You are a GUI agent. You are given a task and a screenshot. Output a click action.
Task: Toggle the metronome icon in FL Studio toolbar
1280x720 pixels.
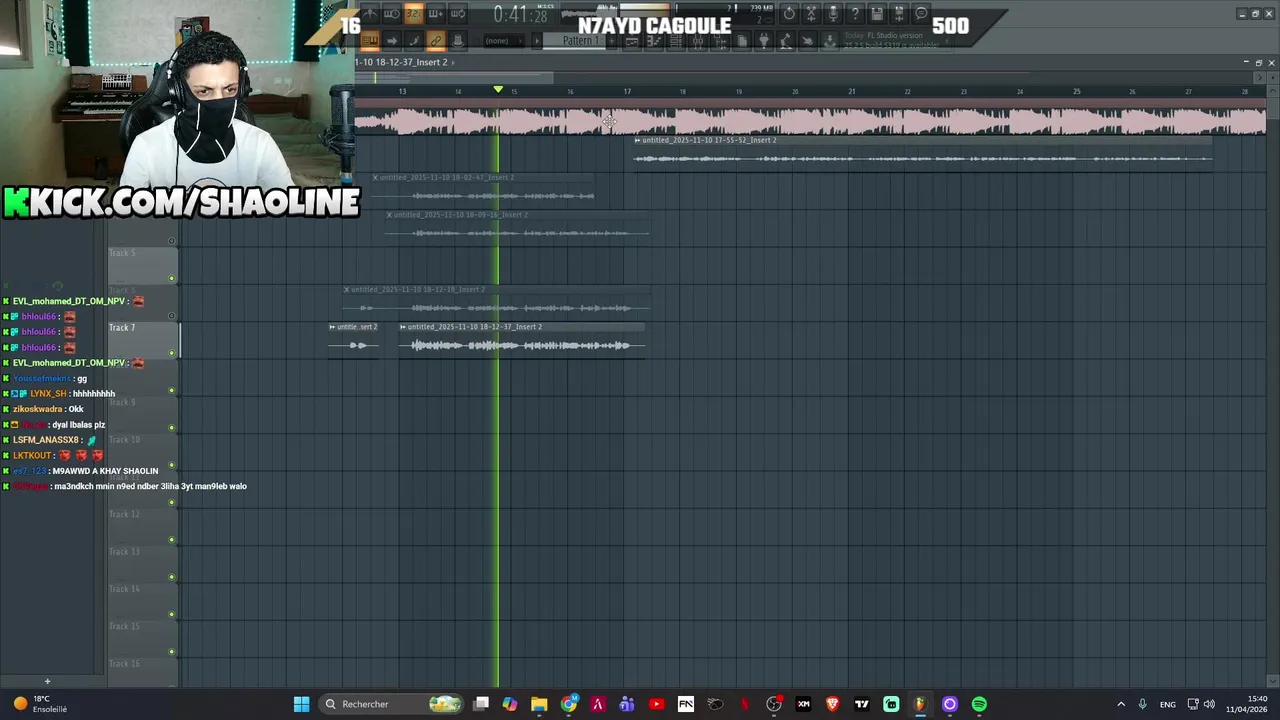(x=369, y=14)
